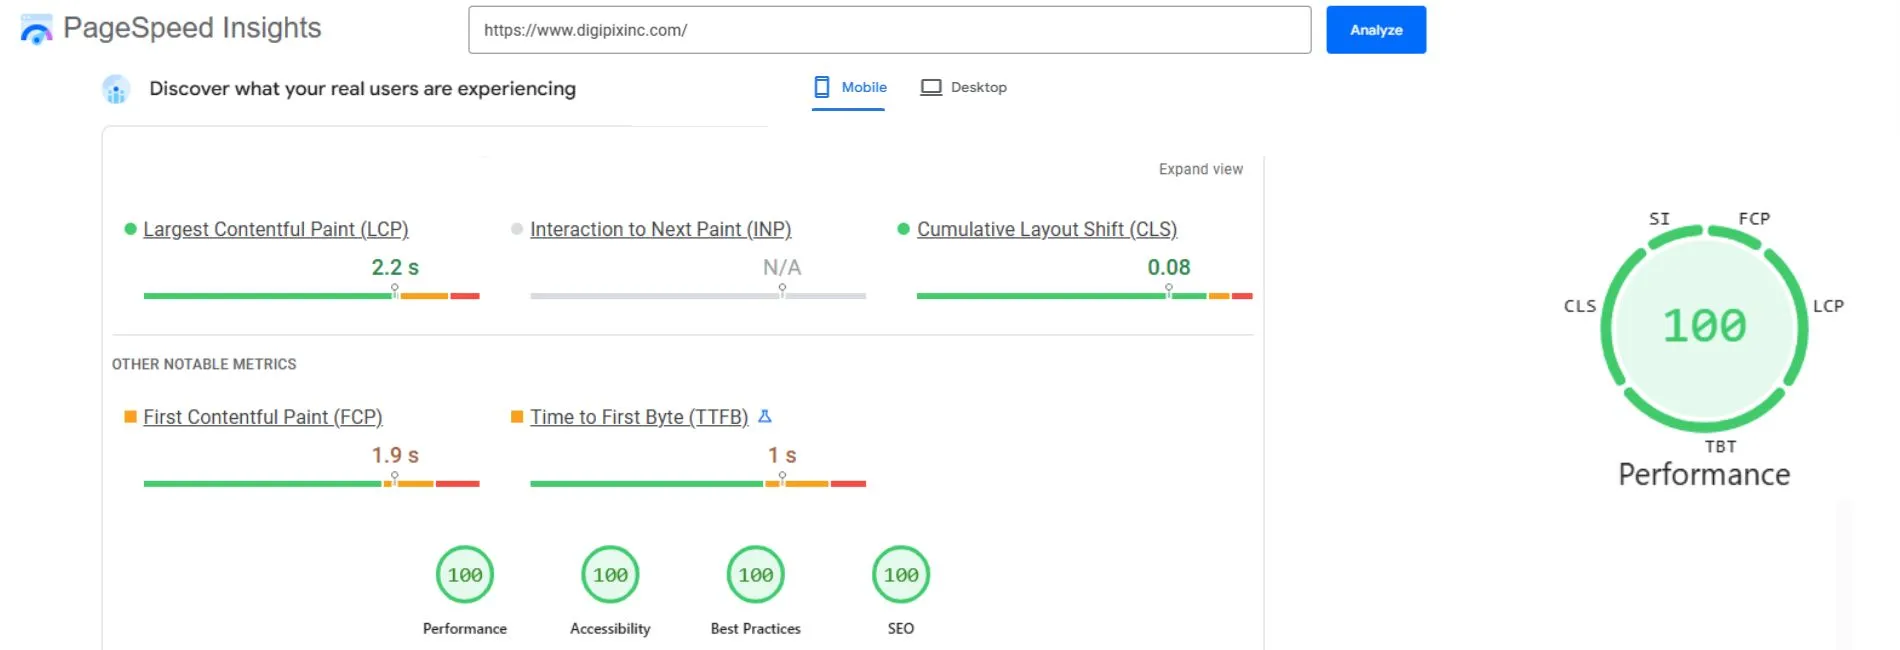Image resolution: width=1900 pixels, height=650 pixels.
Task: Click the LCP distribution bar marker
Action: tap(395, 291)
